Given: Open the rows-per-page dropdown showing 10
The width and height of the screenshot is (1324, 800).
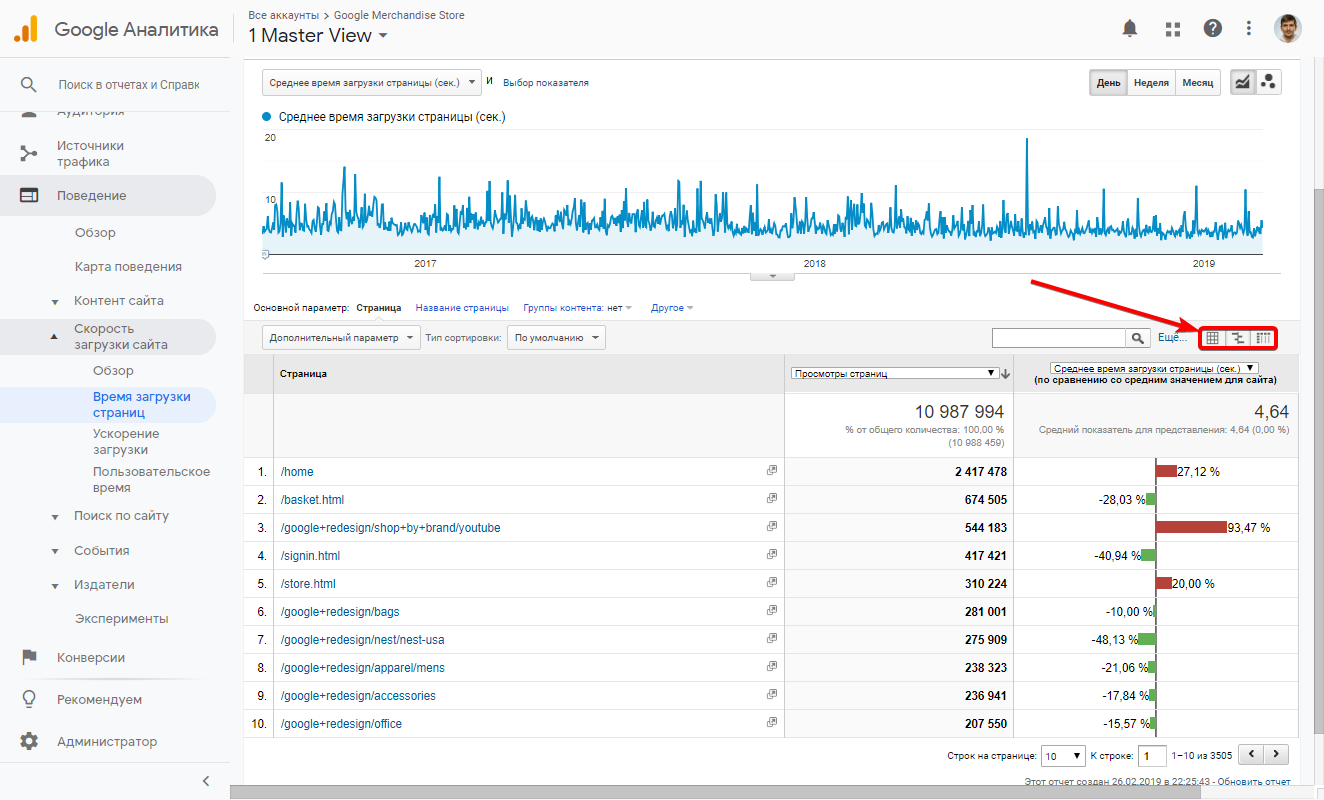Looking at the screenshot, I should pyautogui.click(x=1063, y=756).
